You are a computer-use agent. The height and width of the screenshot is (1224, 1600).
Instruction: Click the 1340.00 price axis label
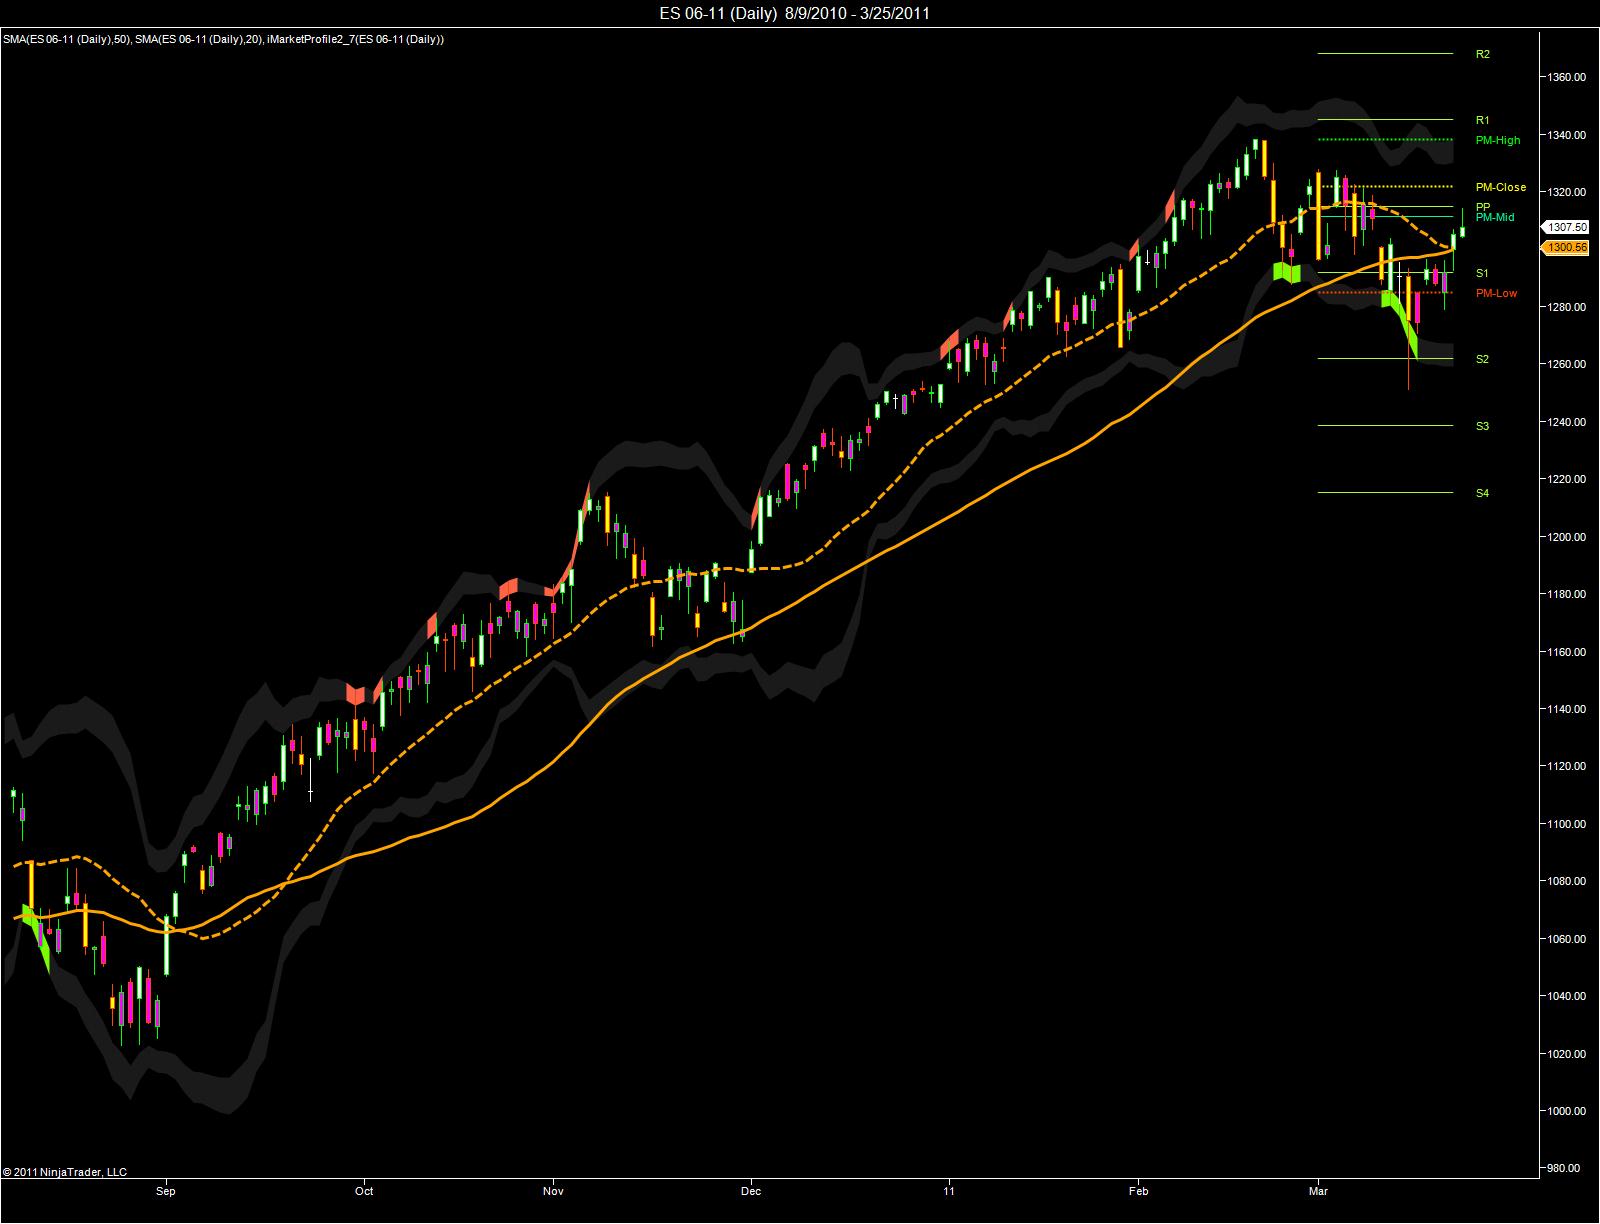point(1567,135)
